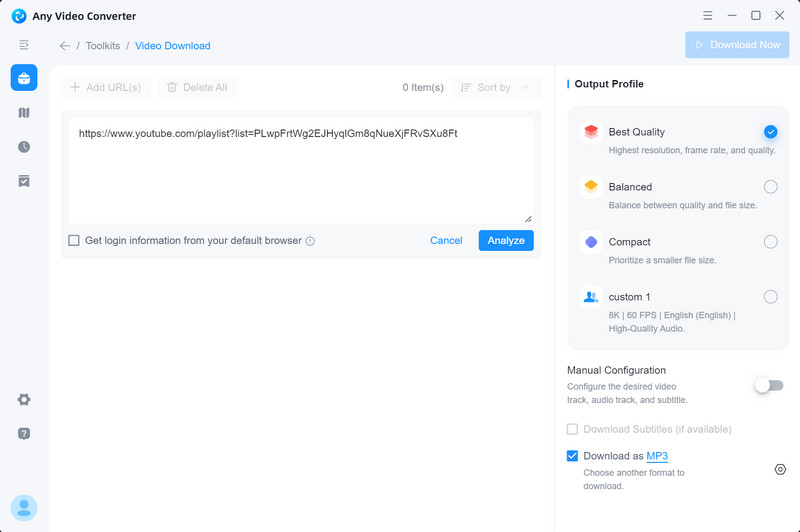Select the Balanced radio button
This screenshot has width=800, height=532.
point(770,187)
